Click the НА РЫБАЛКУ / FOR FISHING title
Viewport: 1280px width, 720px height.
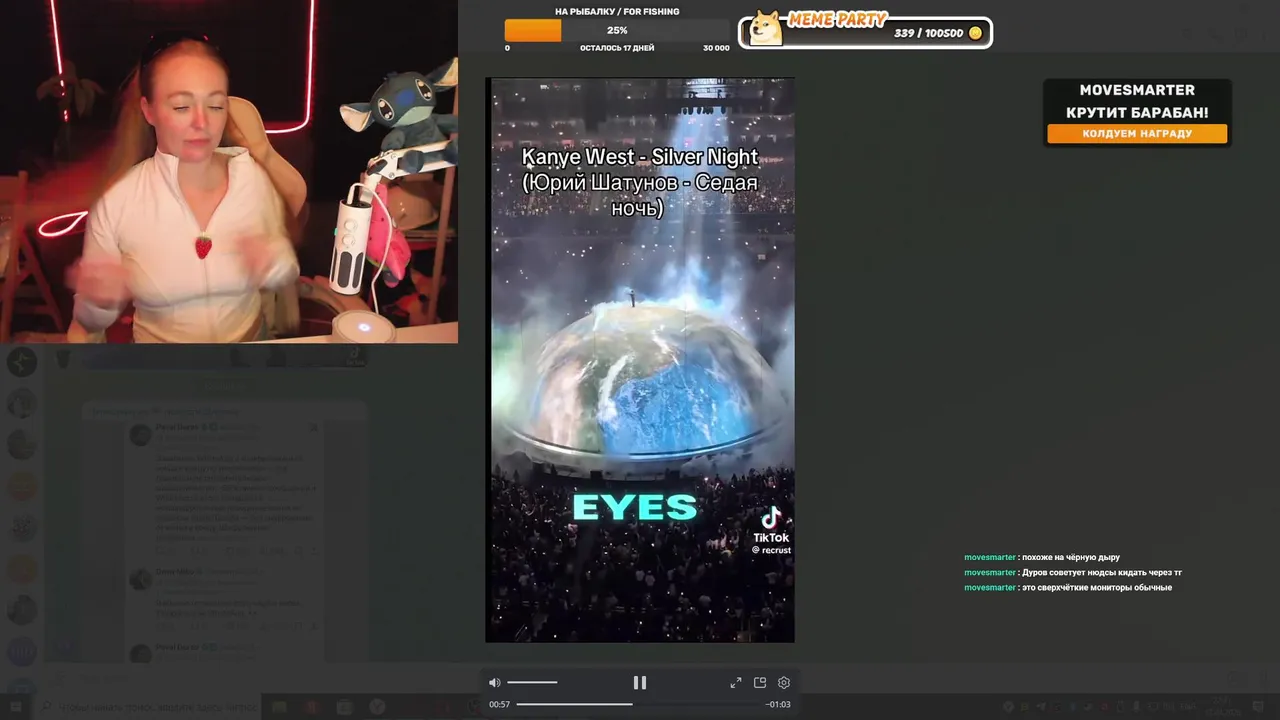tap(617, 12)
